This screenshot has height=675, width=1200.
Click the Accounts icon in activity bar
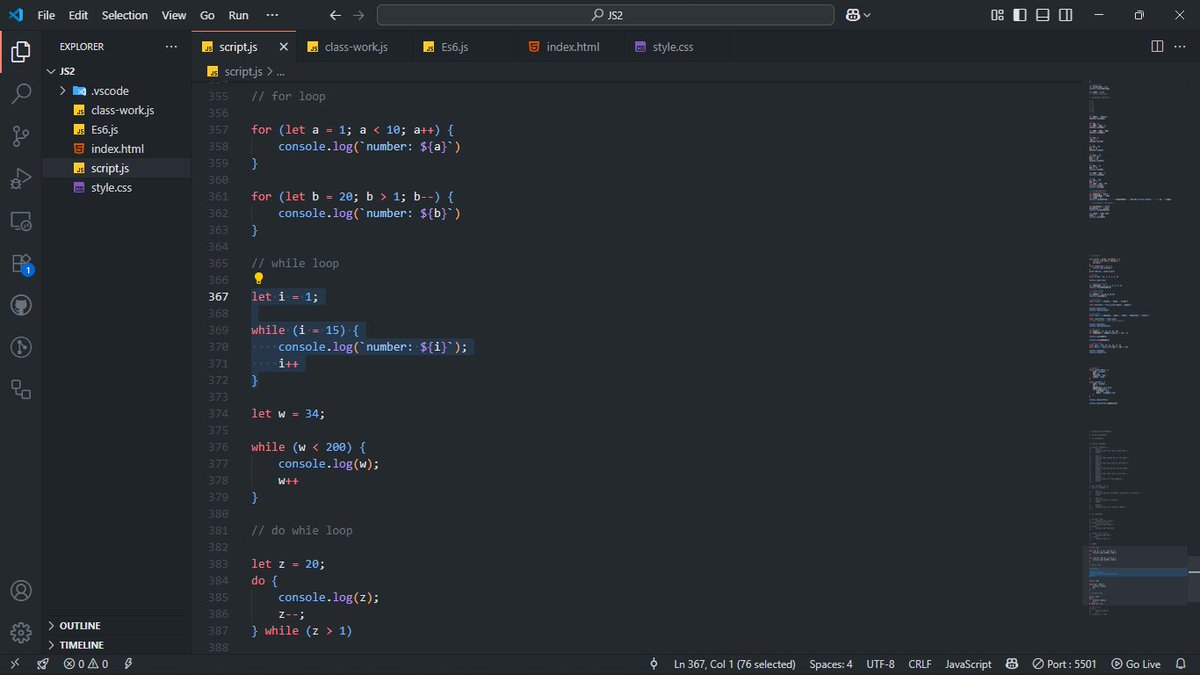20,591
